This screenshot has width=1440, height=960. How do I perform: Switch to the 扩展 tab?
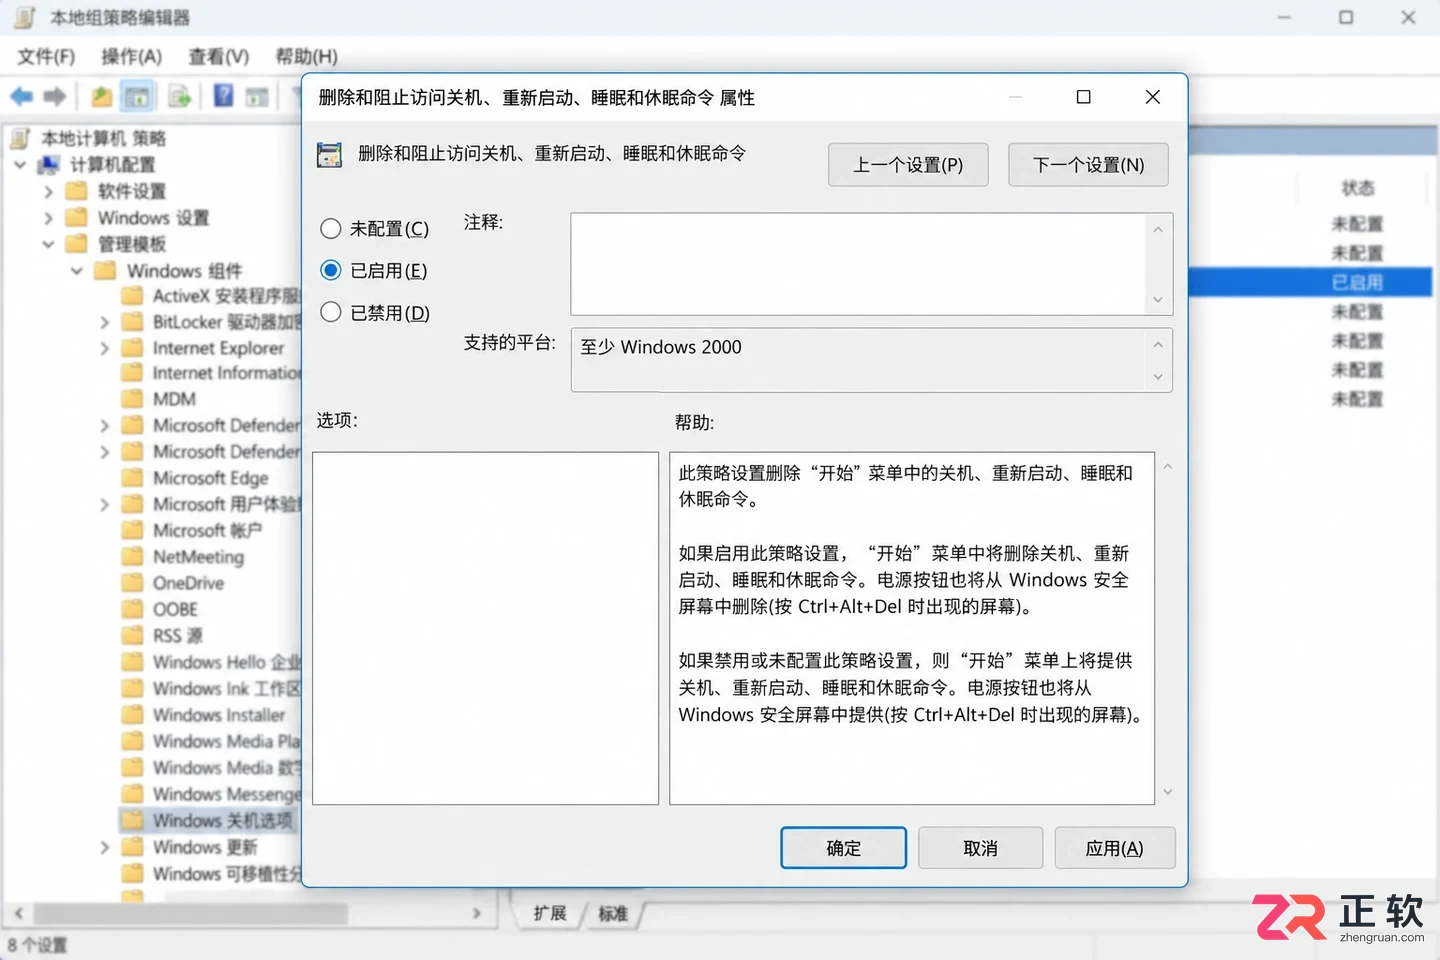550,913
